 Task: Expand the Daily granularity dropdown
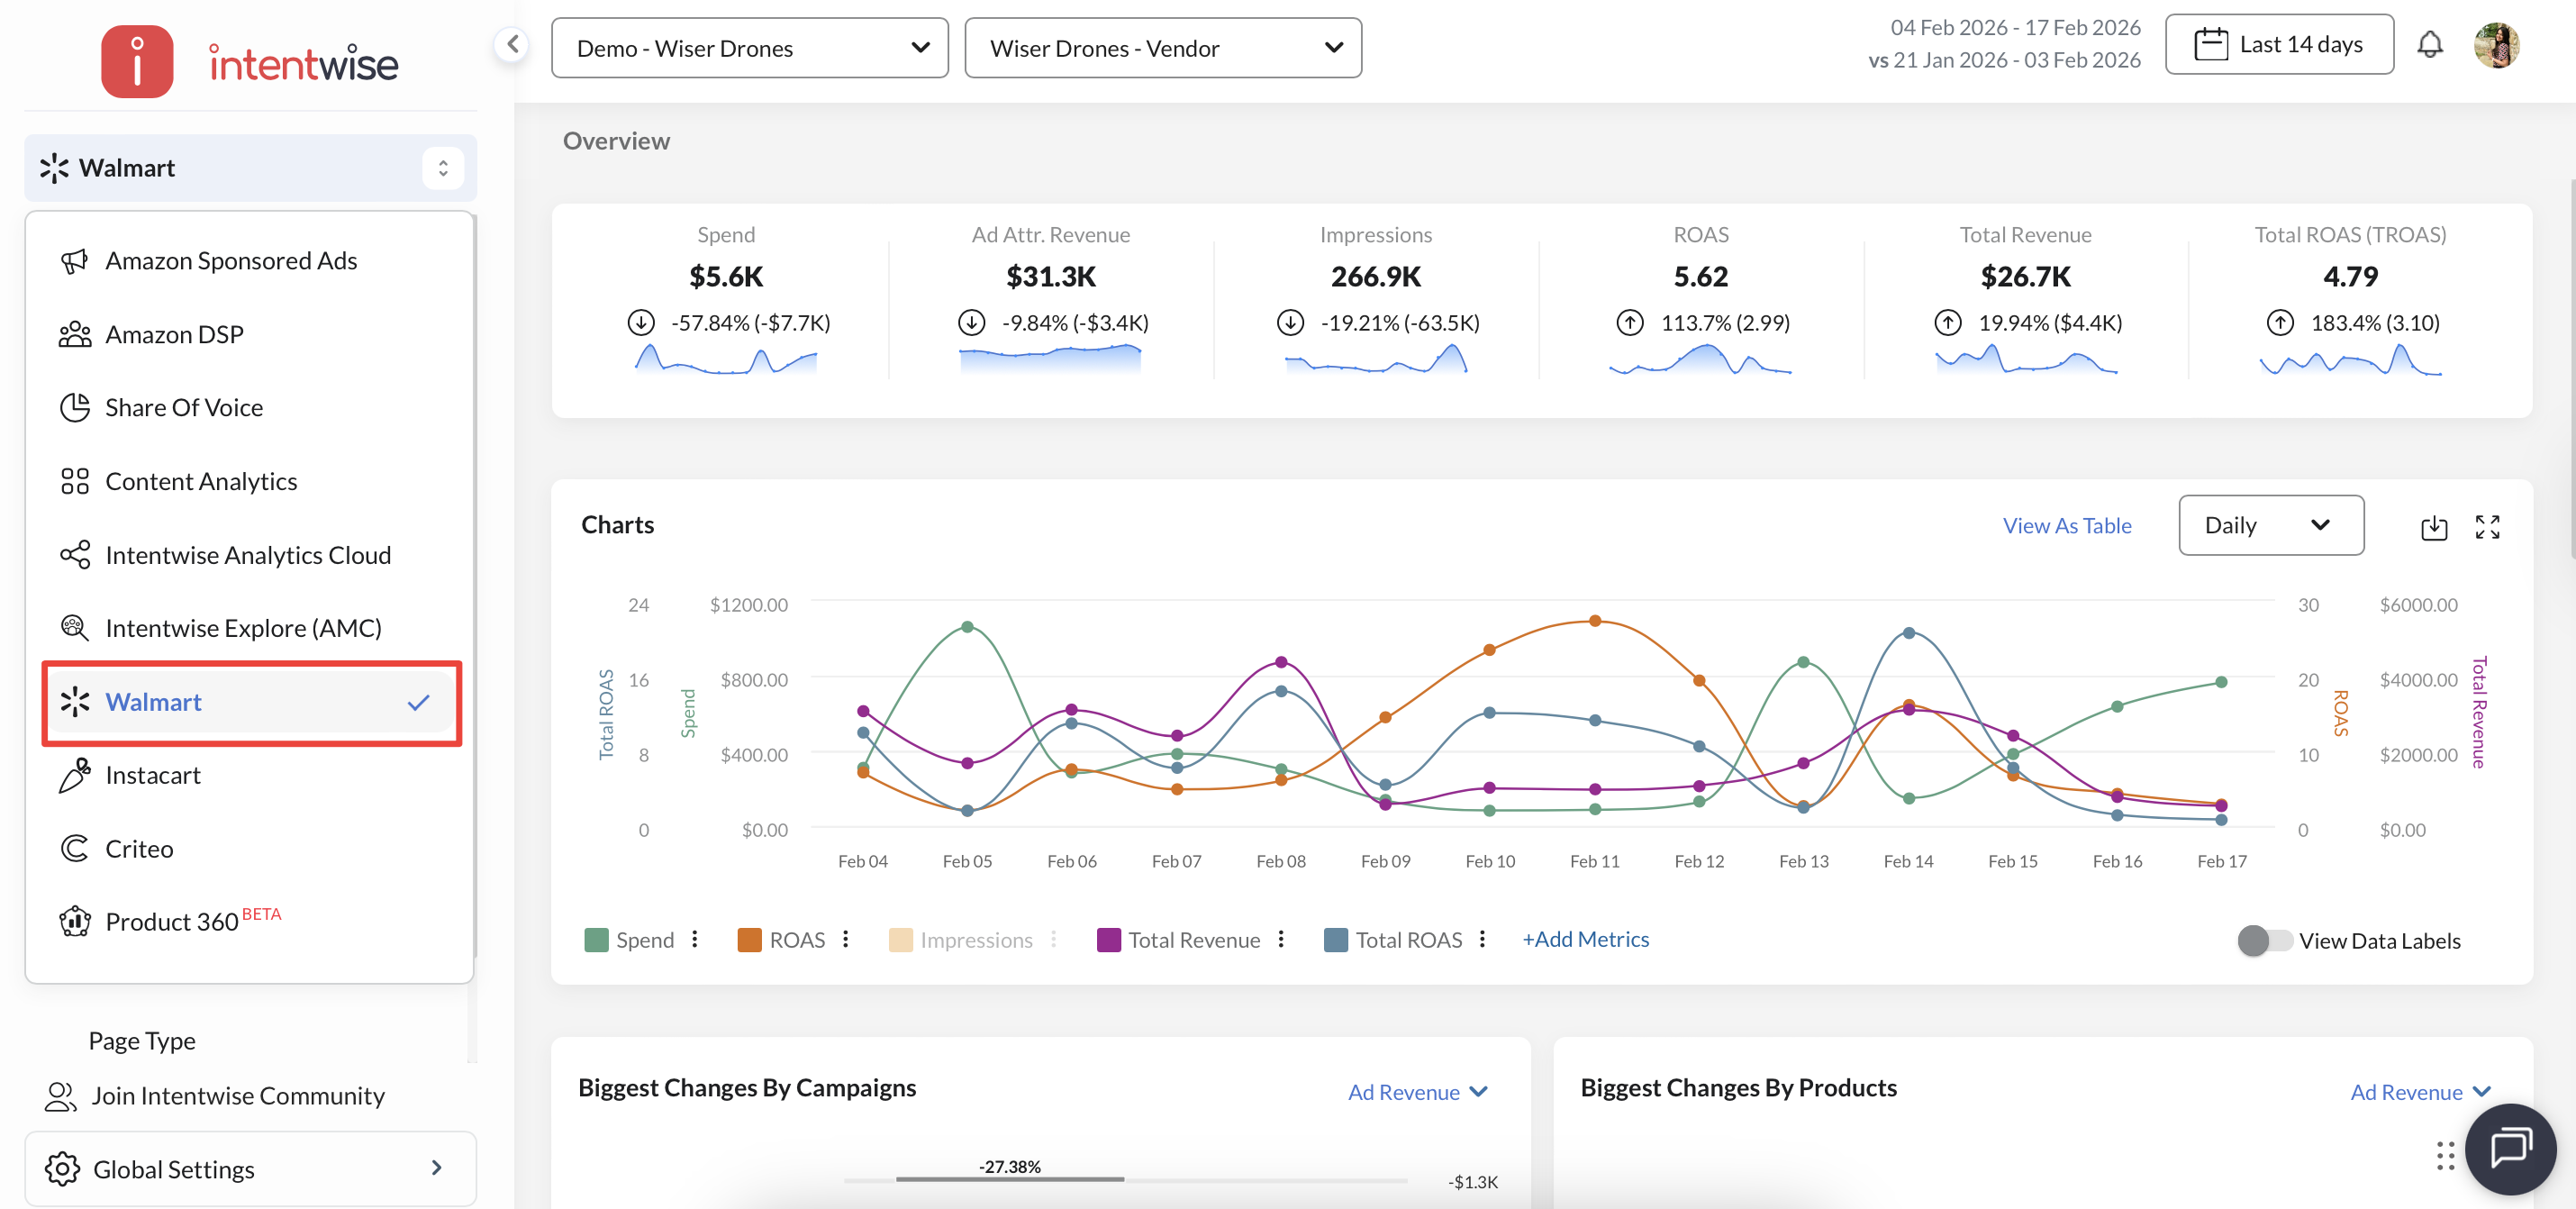(2270, 526)
